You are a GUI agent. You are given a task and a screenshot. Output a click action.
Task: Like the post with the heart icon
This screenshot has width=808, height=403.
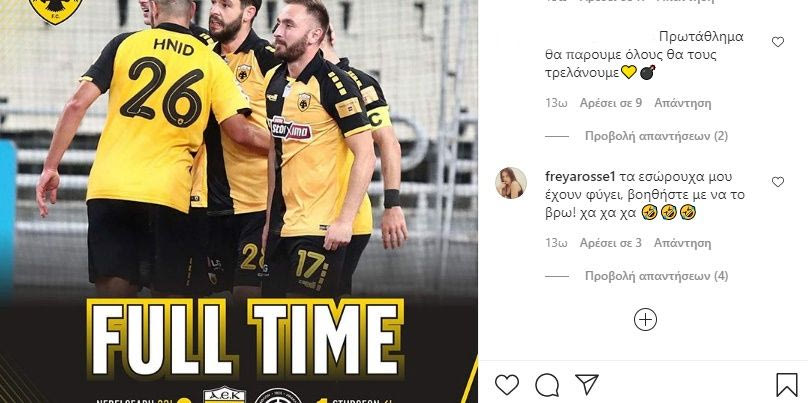click(x=507, y=385)
